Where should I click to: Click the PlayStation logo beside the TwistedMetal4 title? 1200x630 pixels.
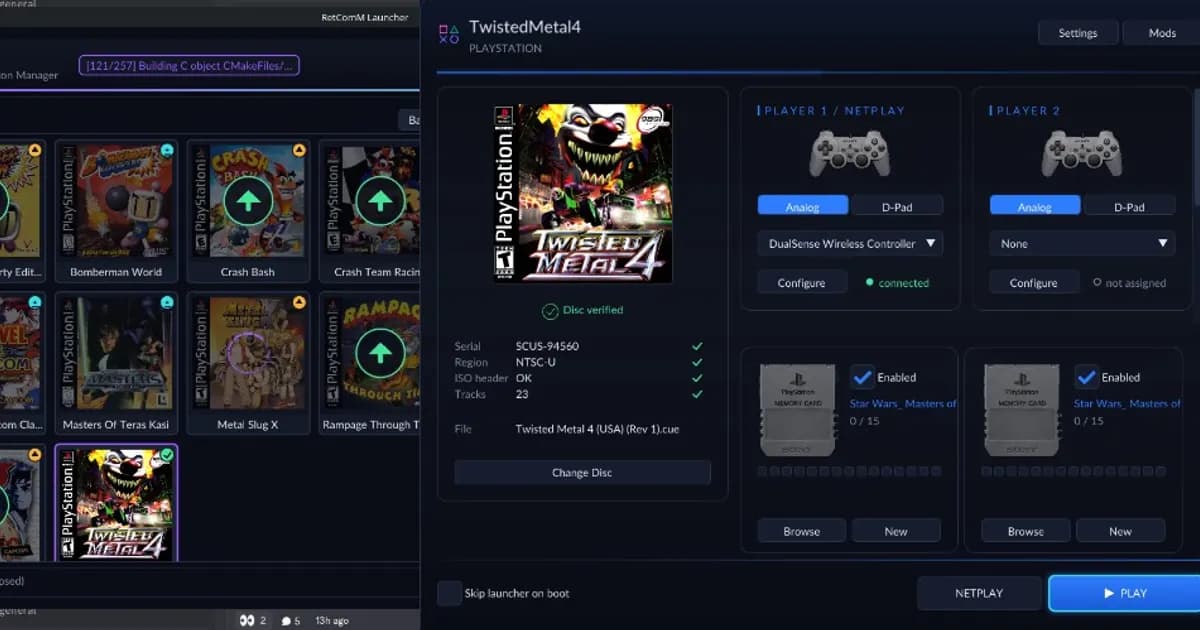[449, 35]
